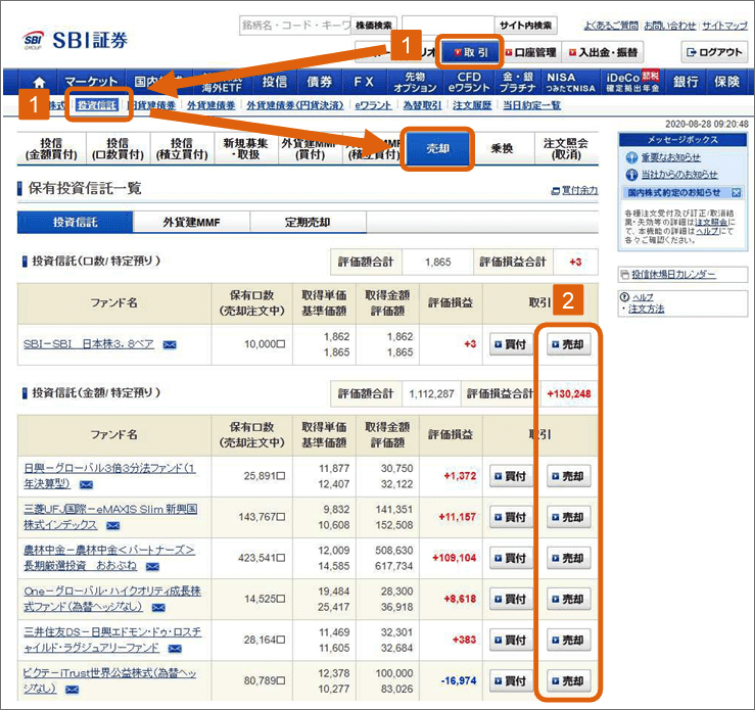Image resolution: width=755 pixels, height=710 pixels.
Task: Click the 注文方法 help link
Action: click(646, 309)
